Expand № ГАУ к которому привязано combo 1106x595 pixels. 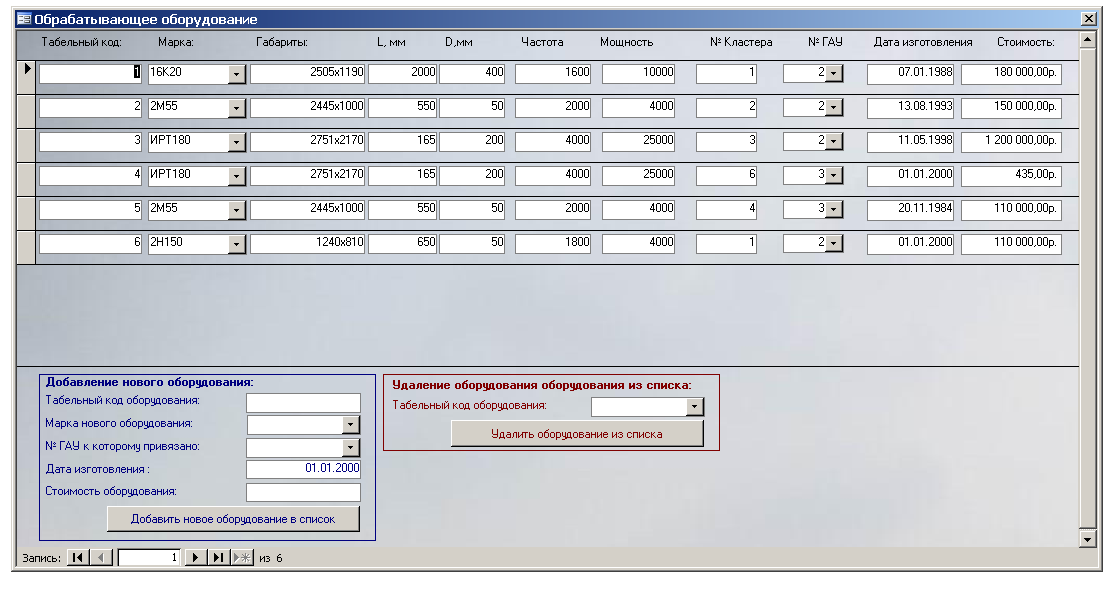point(351,447)
